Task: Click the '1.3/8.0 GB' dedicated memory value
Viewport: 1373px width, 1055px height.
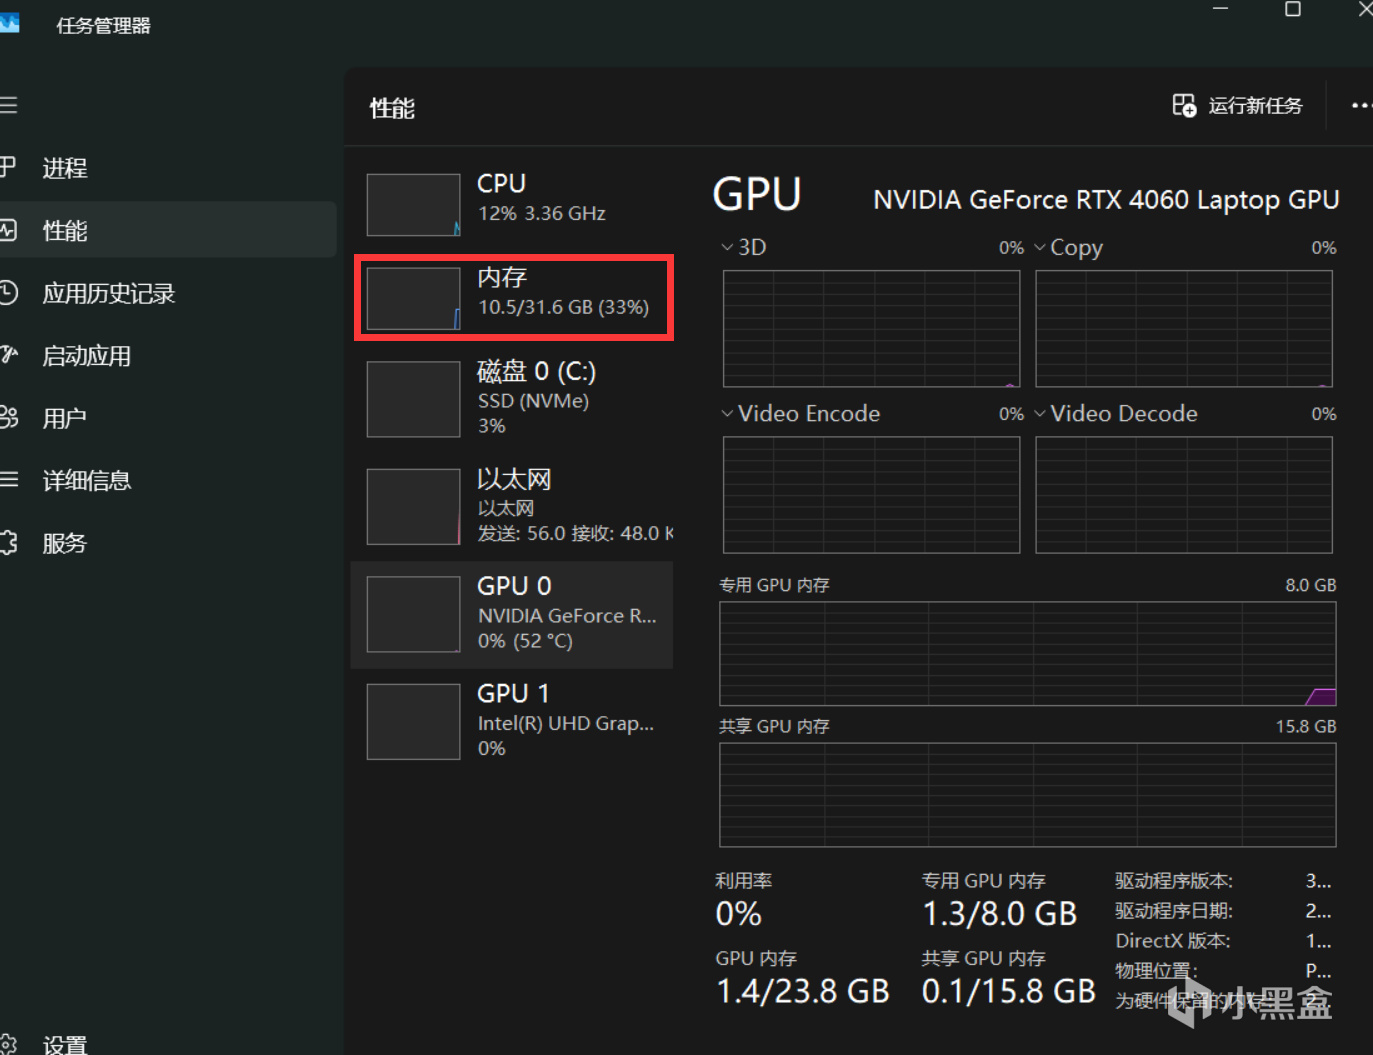Action: [999, 914]
